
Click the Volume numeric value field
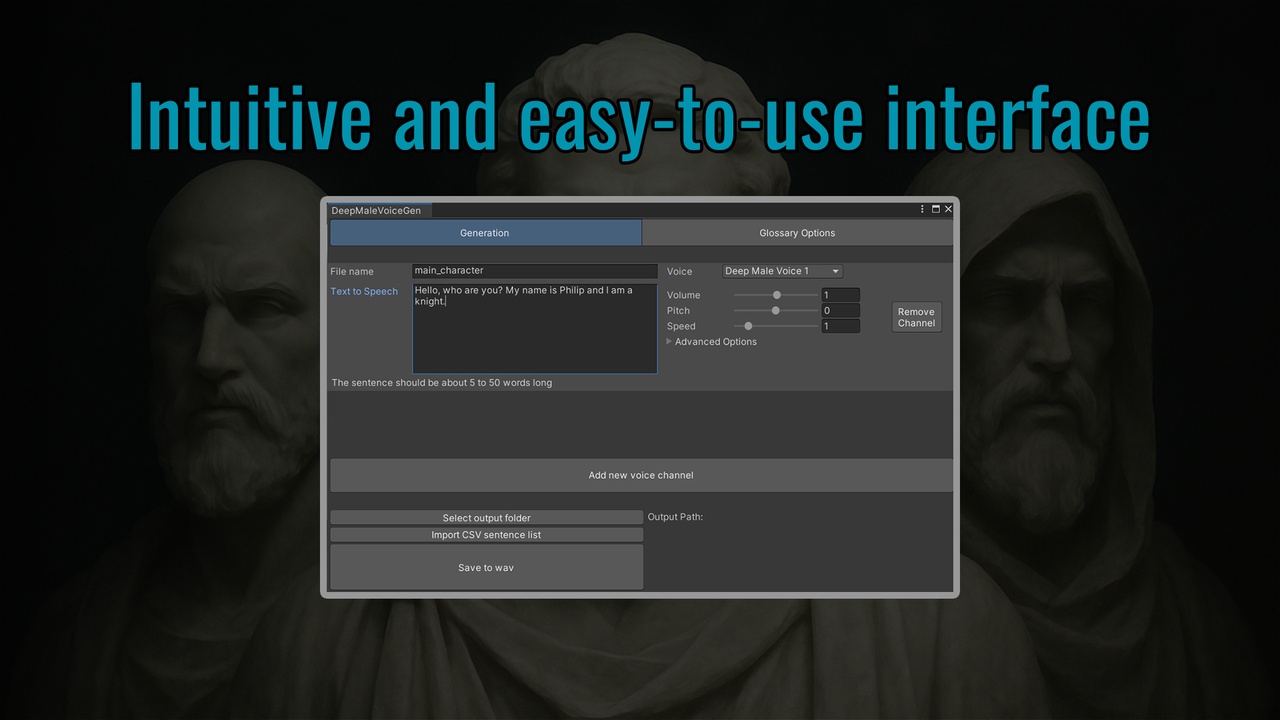click(x=840, y=295)
